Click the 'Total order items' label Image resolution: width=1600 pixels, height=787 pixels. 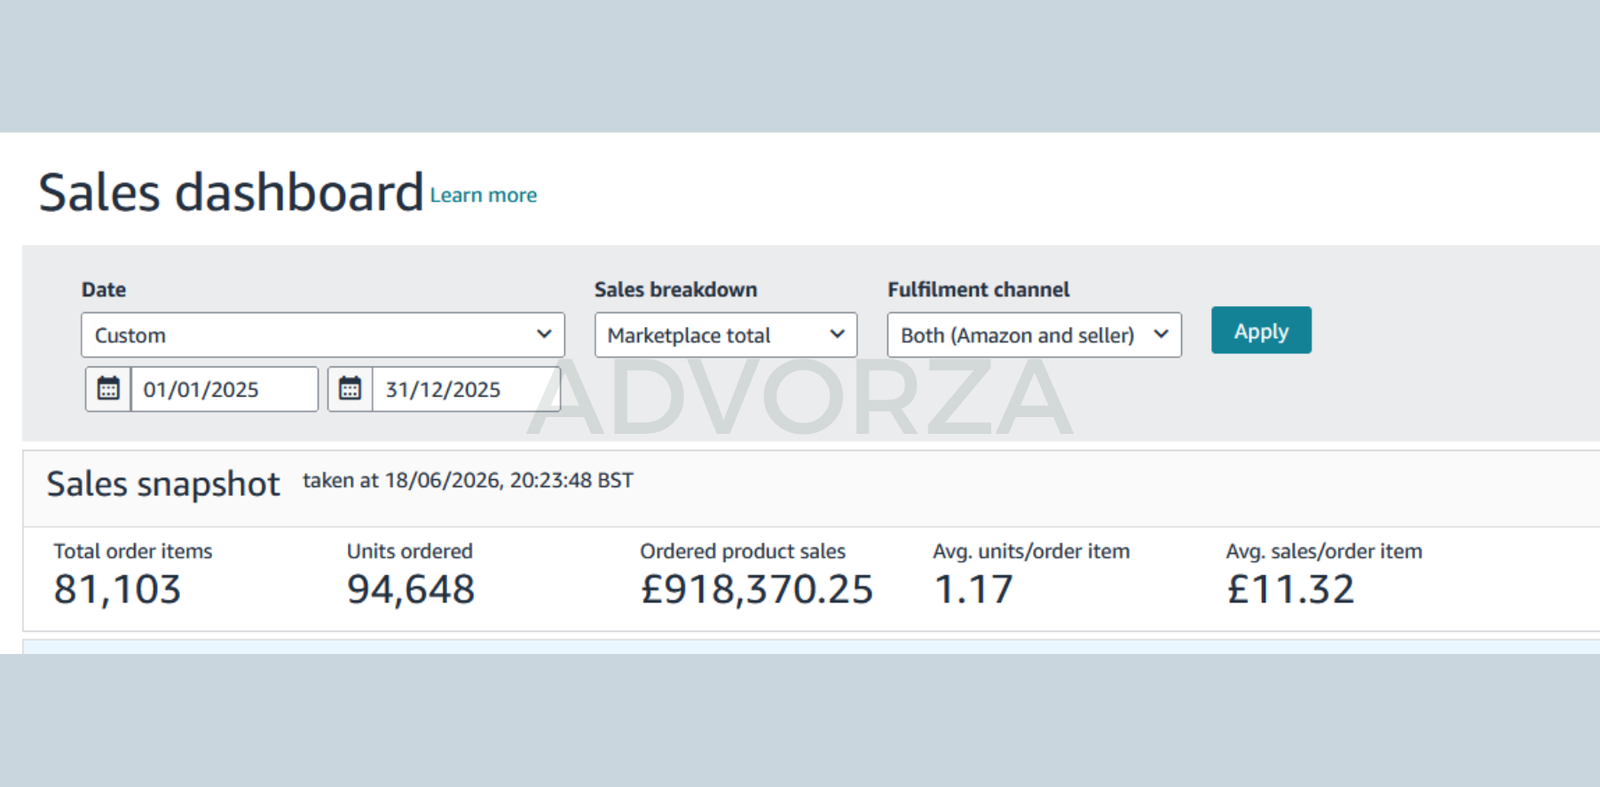click(x=133, y=551)
